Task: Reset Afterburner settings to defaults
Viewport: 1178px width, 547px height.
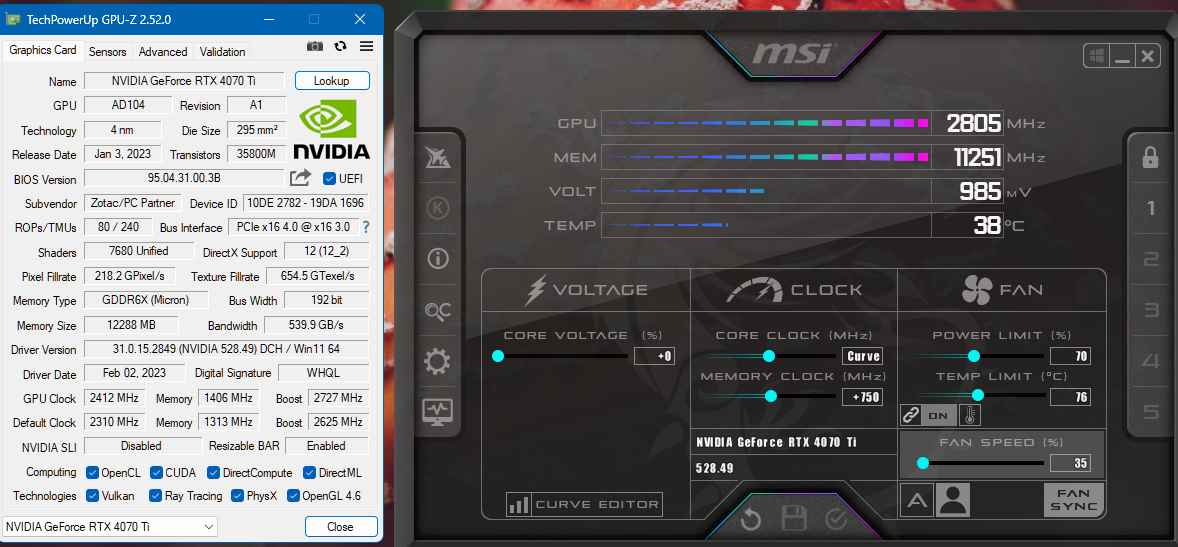Action: pyautogui.click(x=751, y=519)
